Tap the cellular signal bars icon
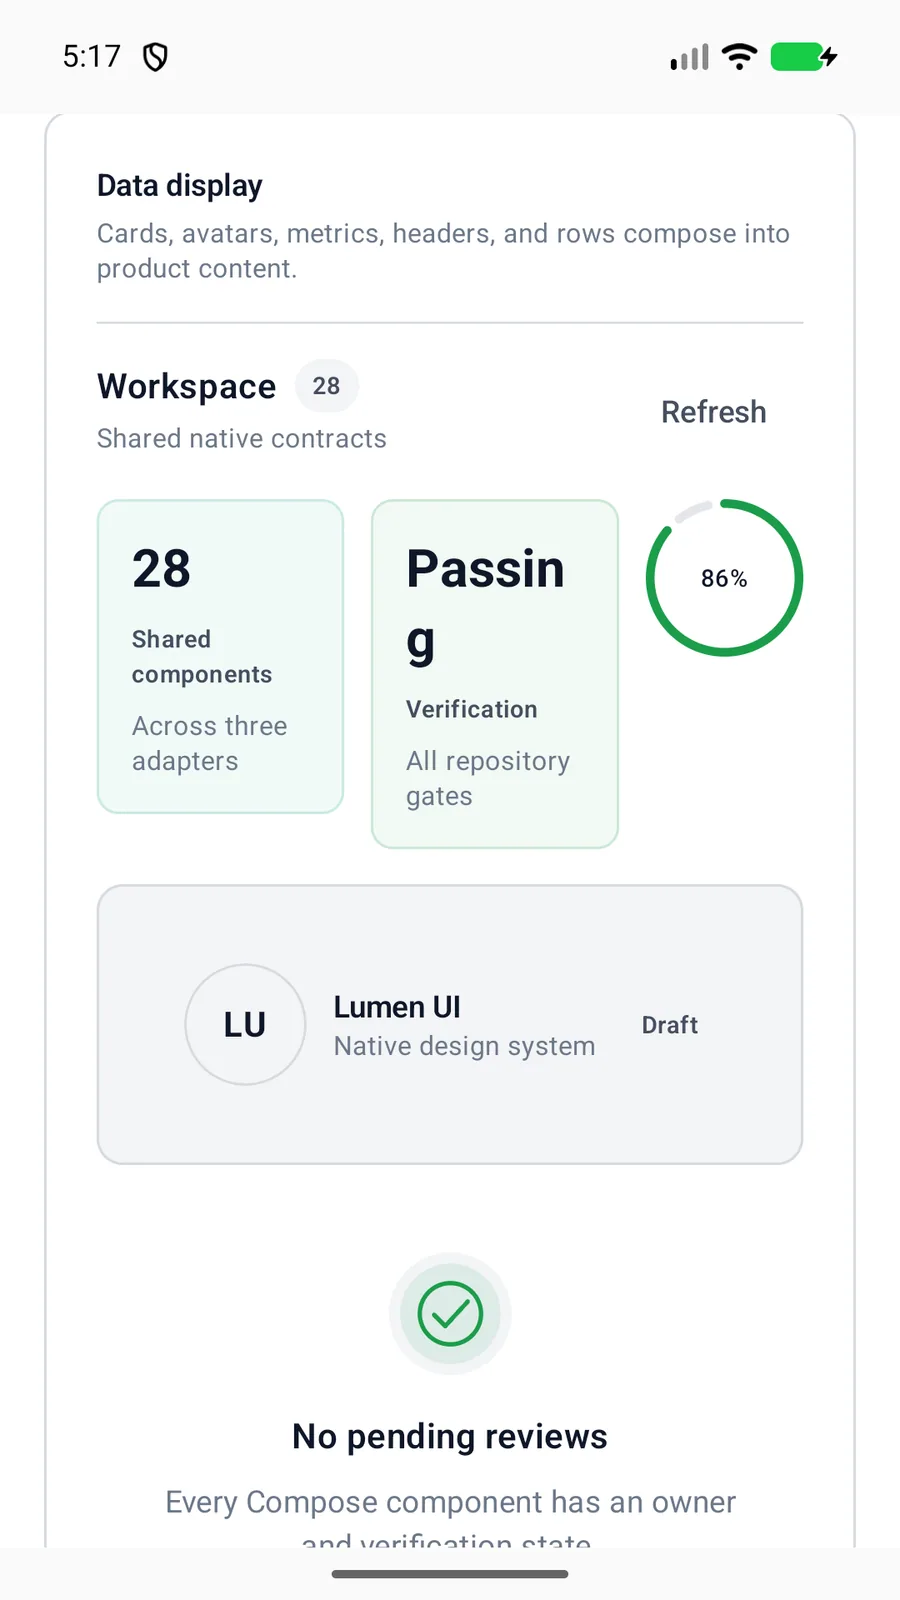This screenshot has width=900, height=1600. pyautogui.click(x=689, y=57)
